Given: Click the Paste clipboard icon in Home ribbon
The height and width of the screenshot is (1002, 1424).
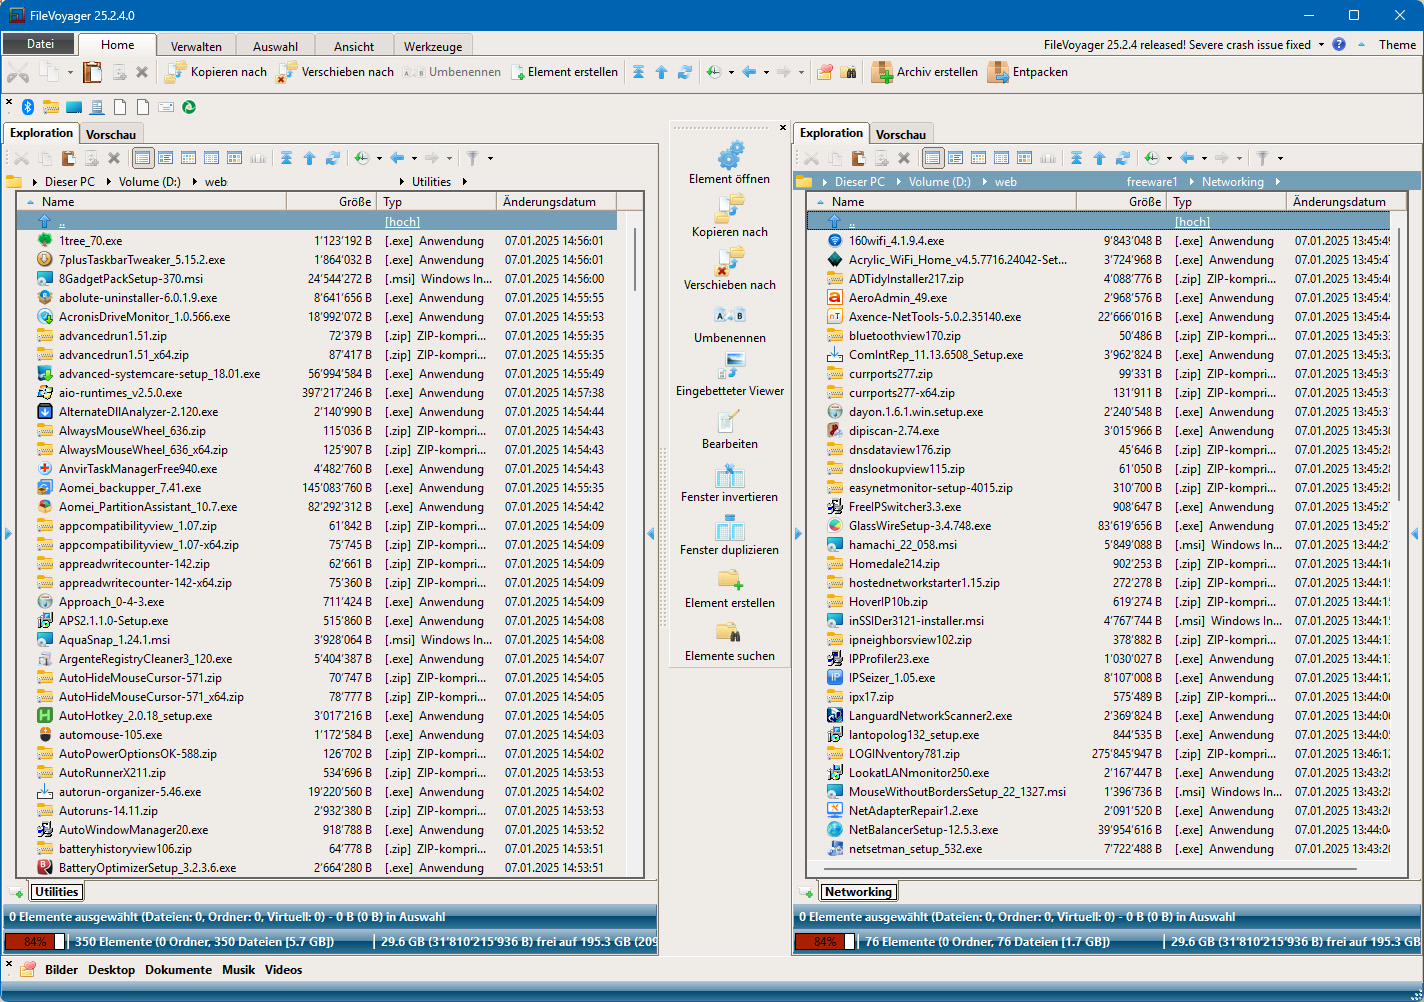Looking at the screenshot, I should tap(92, 72).
